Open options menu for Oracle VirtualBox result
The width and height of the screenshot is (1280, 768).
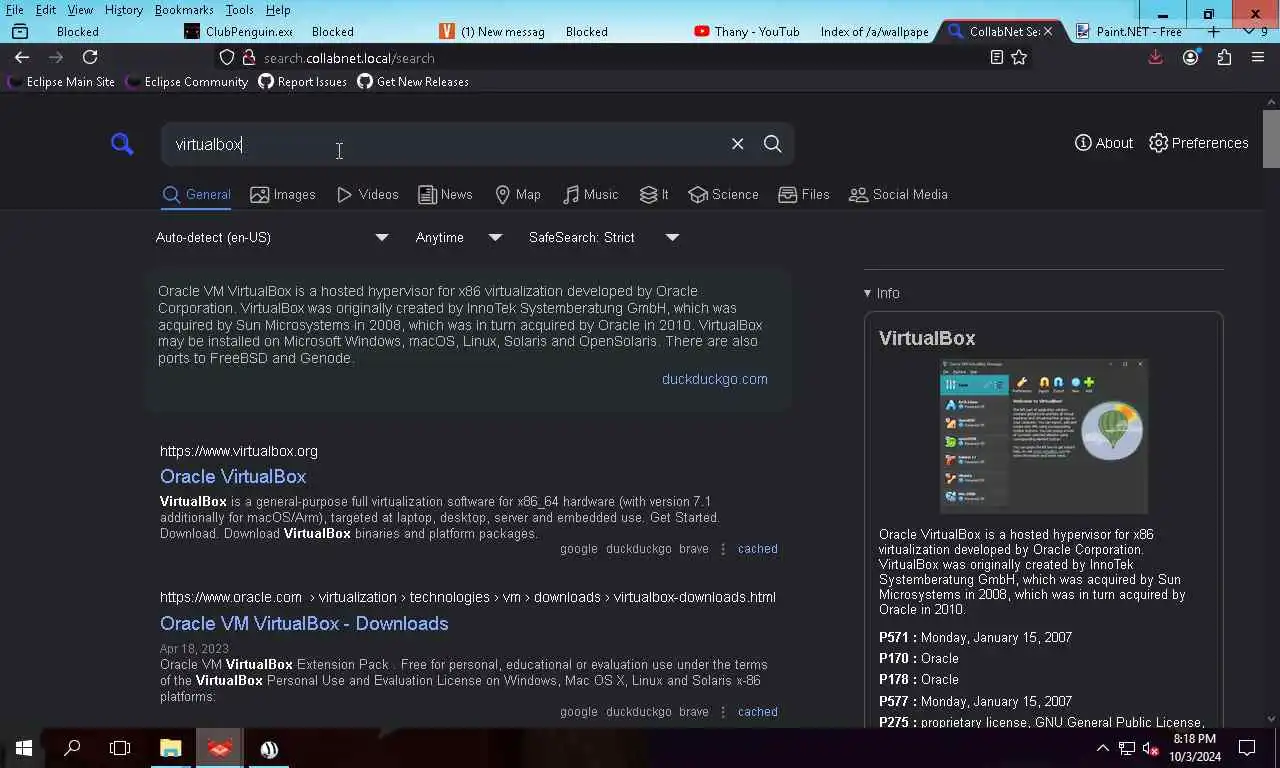coord(722,549)
